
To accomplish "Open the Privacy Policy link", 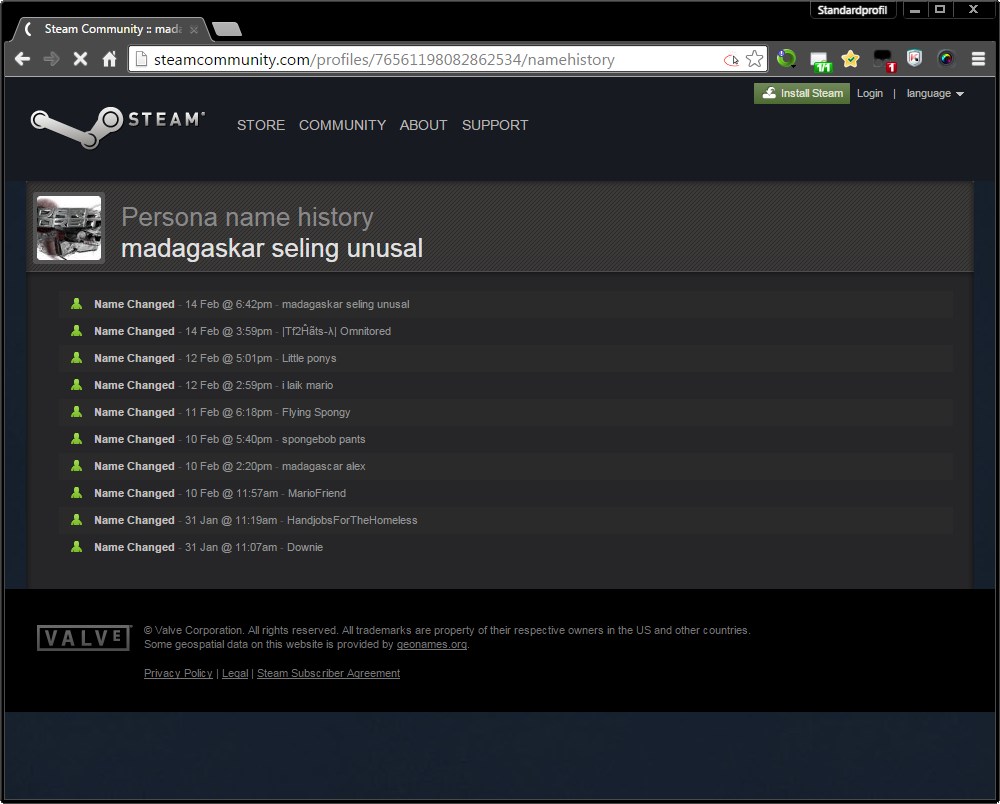I will pos(178,673).
